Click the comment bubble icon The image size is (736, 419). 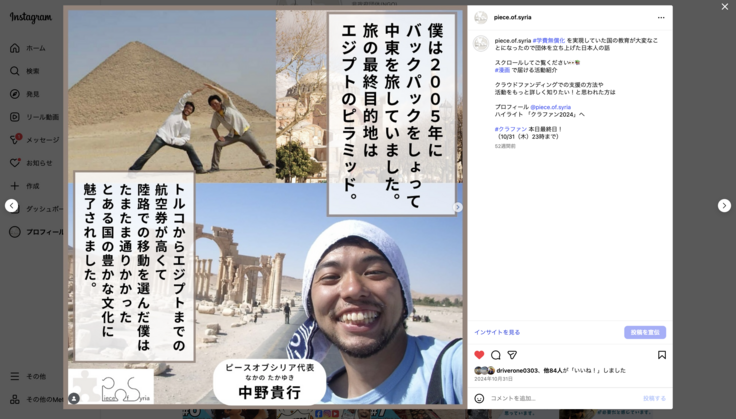click(496, 355)
